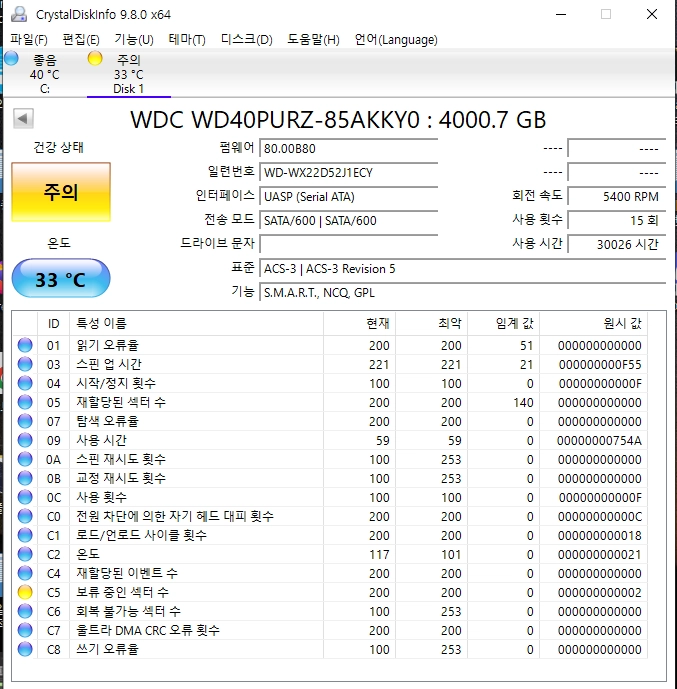Click the serial number field WD-WX22D52J1ECY
This screenshot has height=689, width=677.
click(x=349, y=172)
